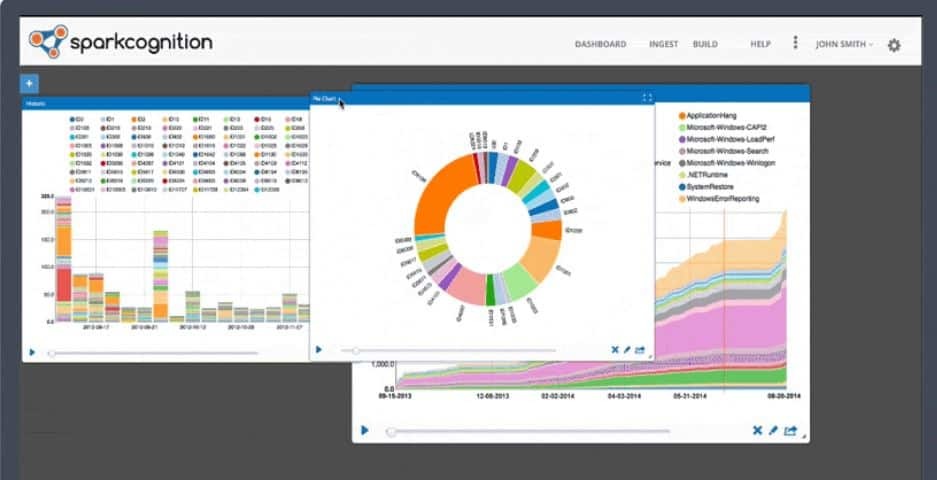Share the pie chart via export icon
The height and width of the screenshot is (480, 937).
pos(640,350)
